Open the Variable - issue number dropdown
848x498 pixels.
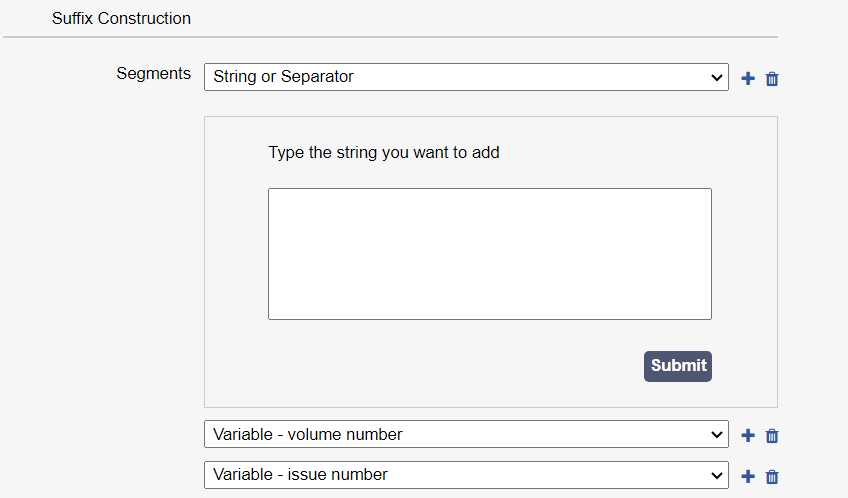[465, 475]
